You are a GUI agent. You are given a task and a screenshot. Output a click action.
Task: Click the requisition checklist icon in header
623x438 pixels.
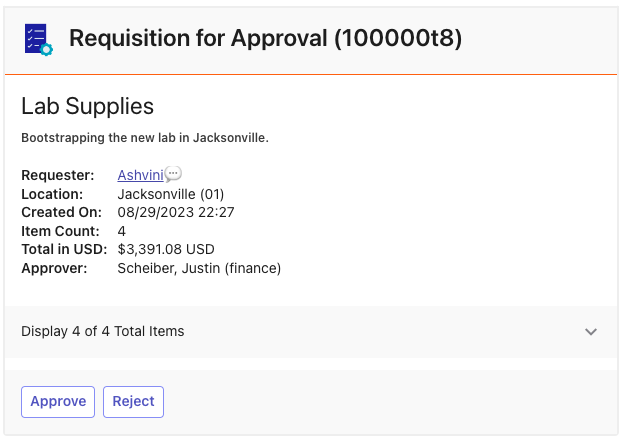(38, 39)
